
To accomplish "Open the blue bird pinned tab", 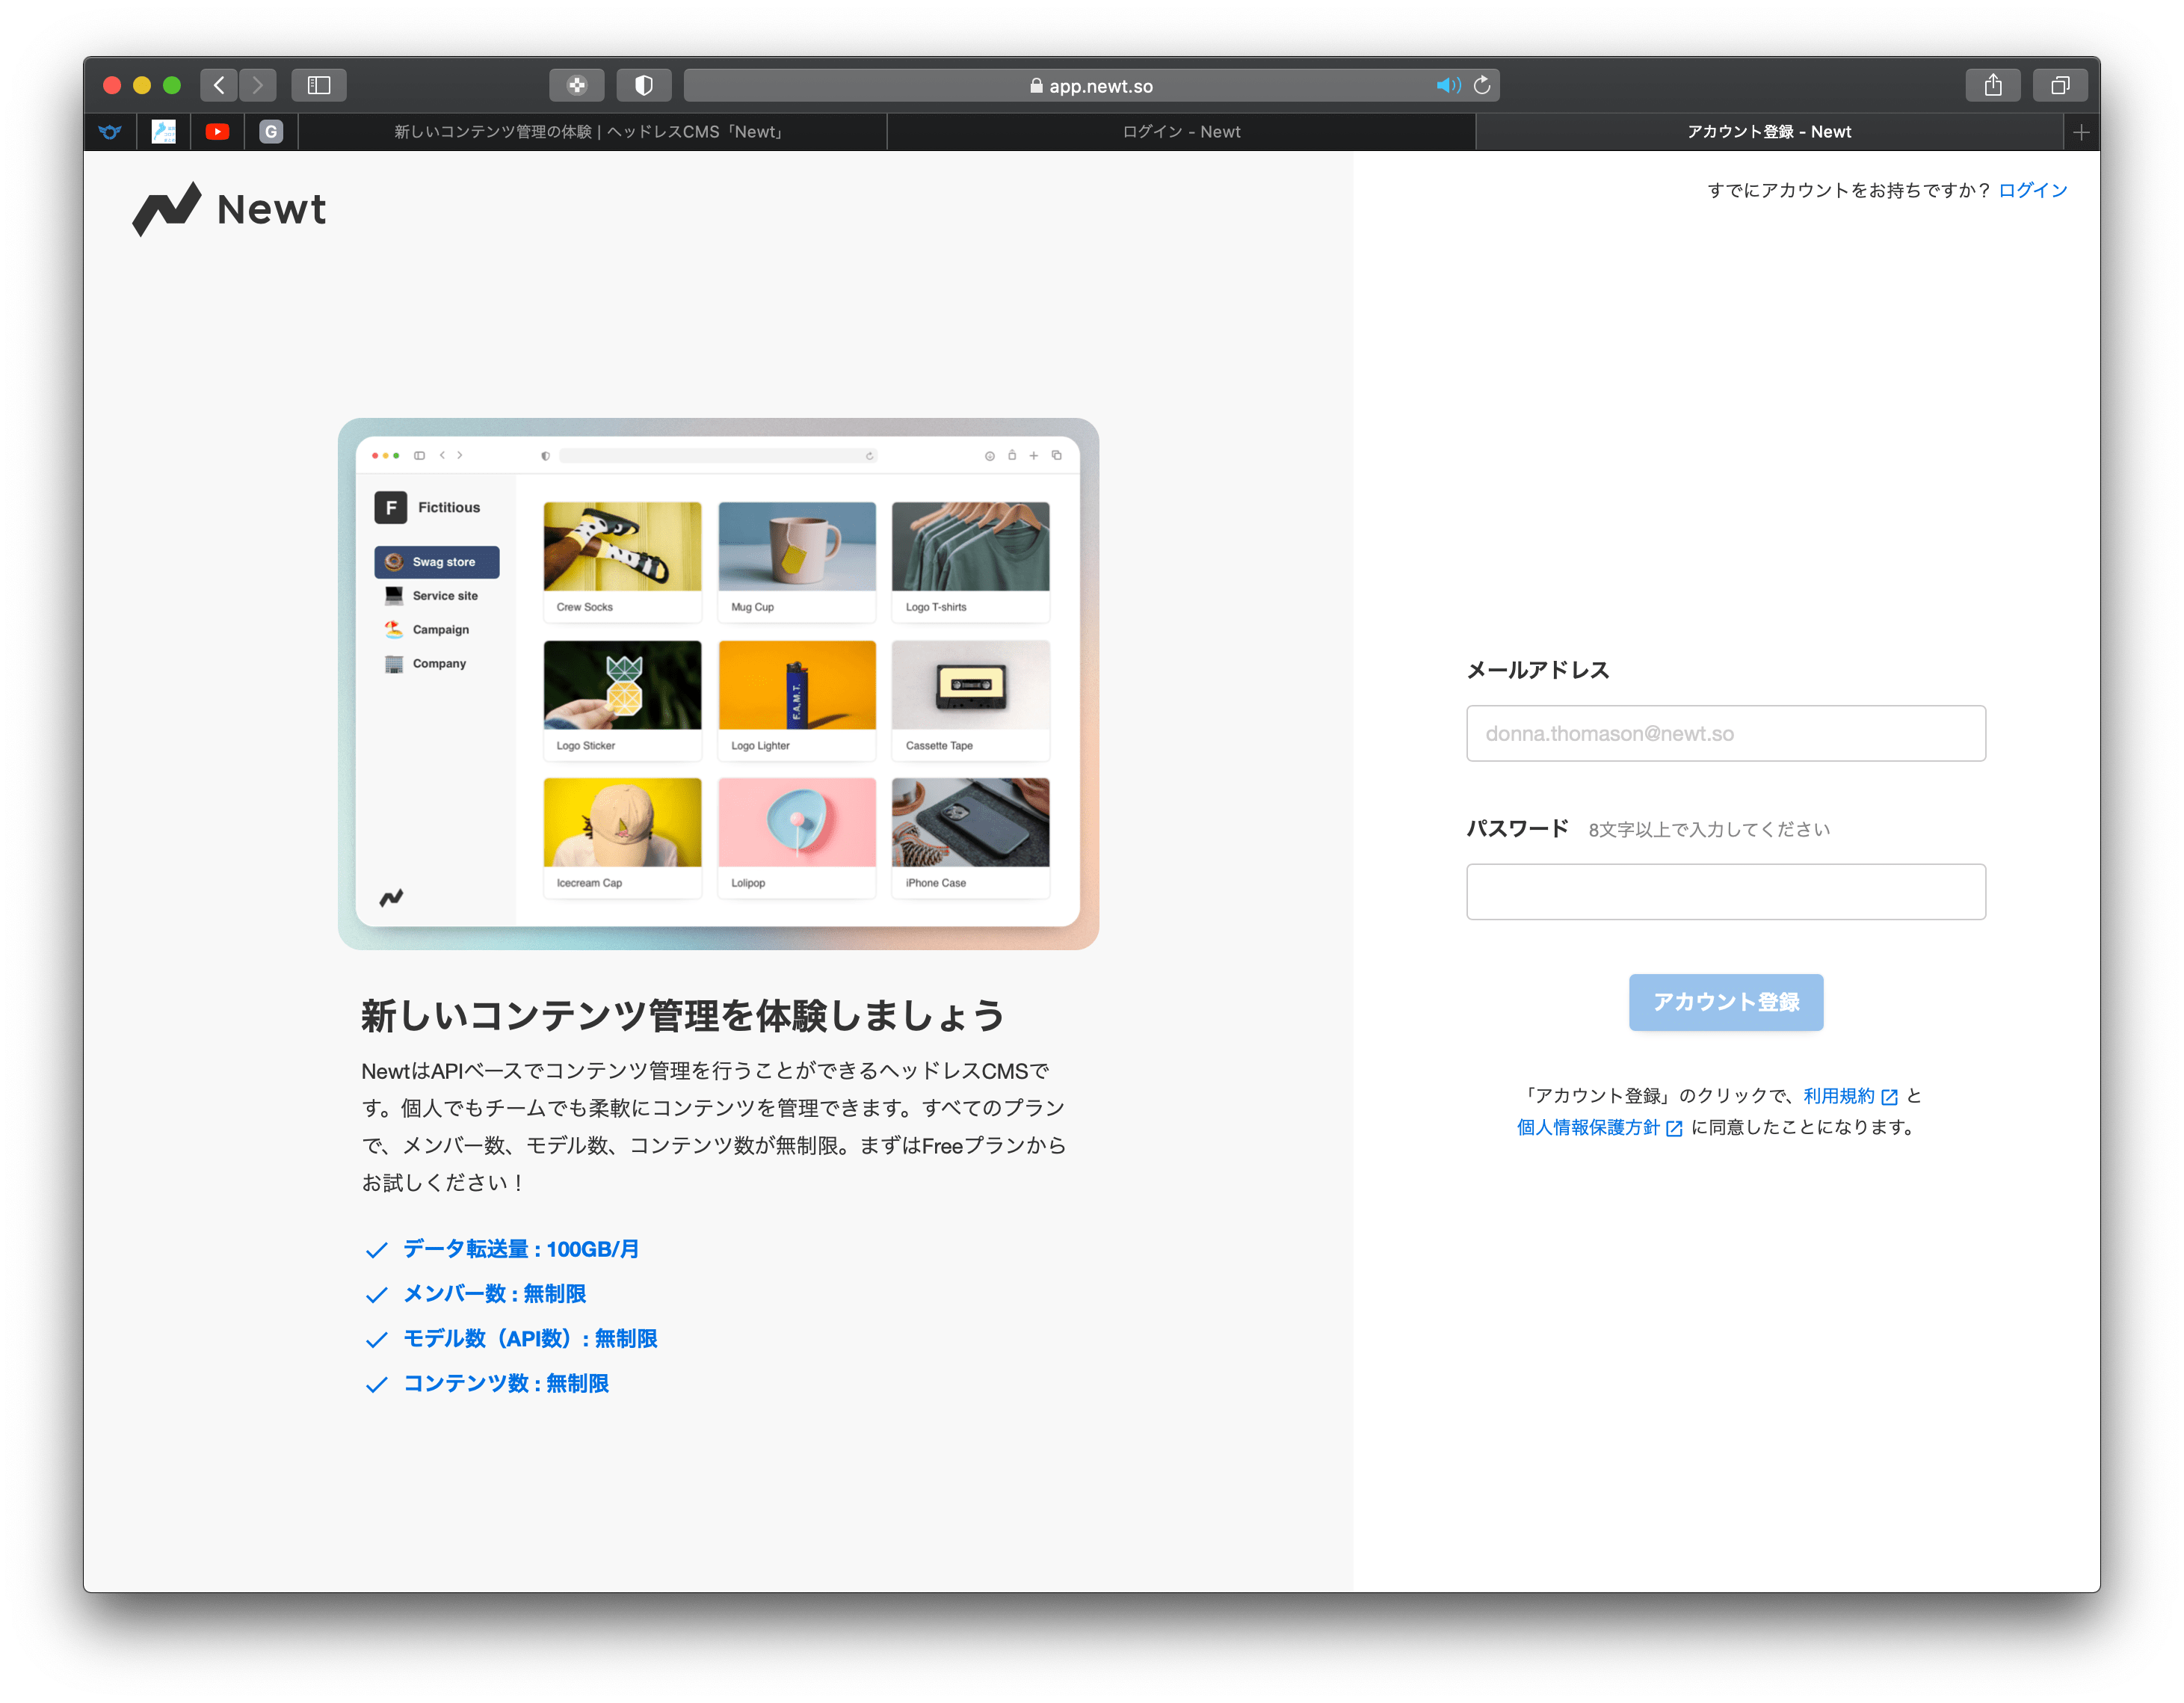I will coord(110,132).
